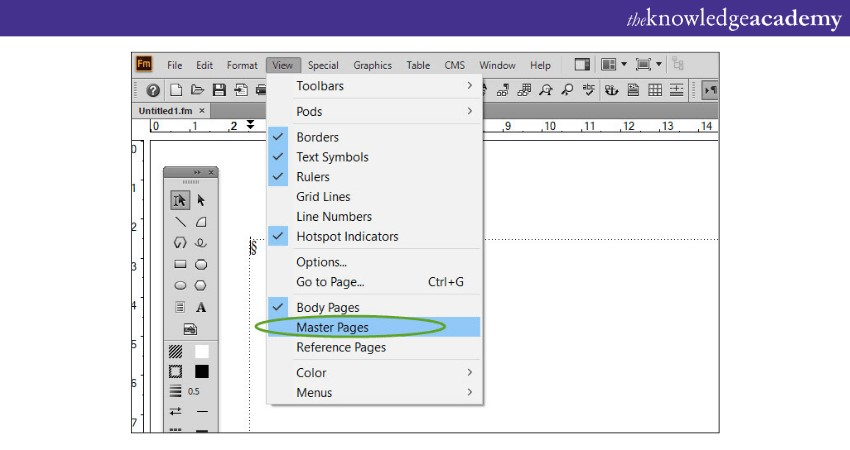This screenshot has width=850, height=450.
Task: Close the Untitled1.fm document tab
Action: [x=202, y=111]
